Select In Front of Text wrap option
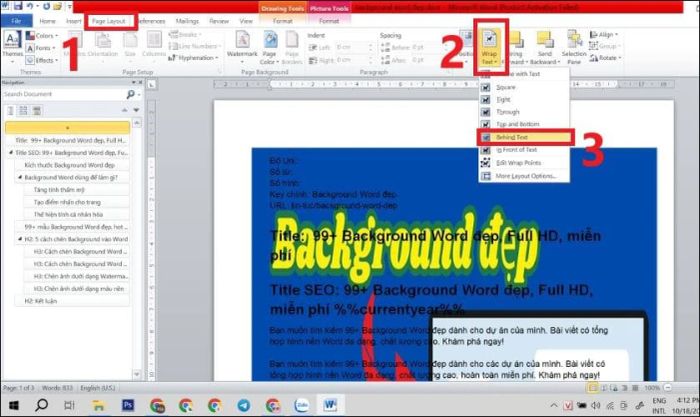The width and height of the screenshot is (700, 417). (x=524, y=150)
